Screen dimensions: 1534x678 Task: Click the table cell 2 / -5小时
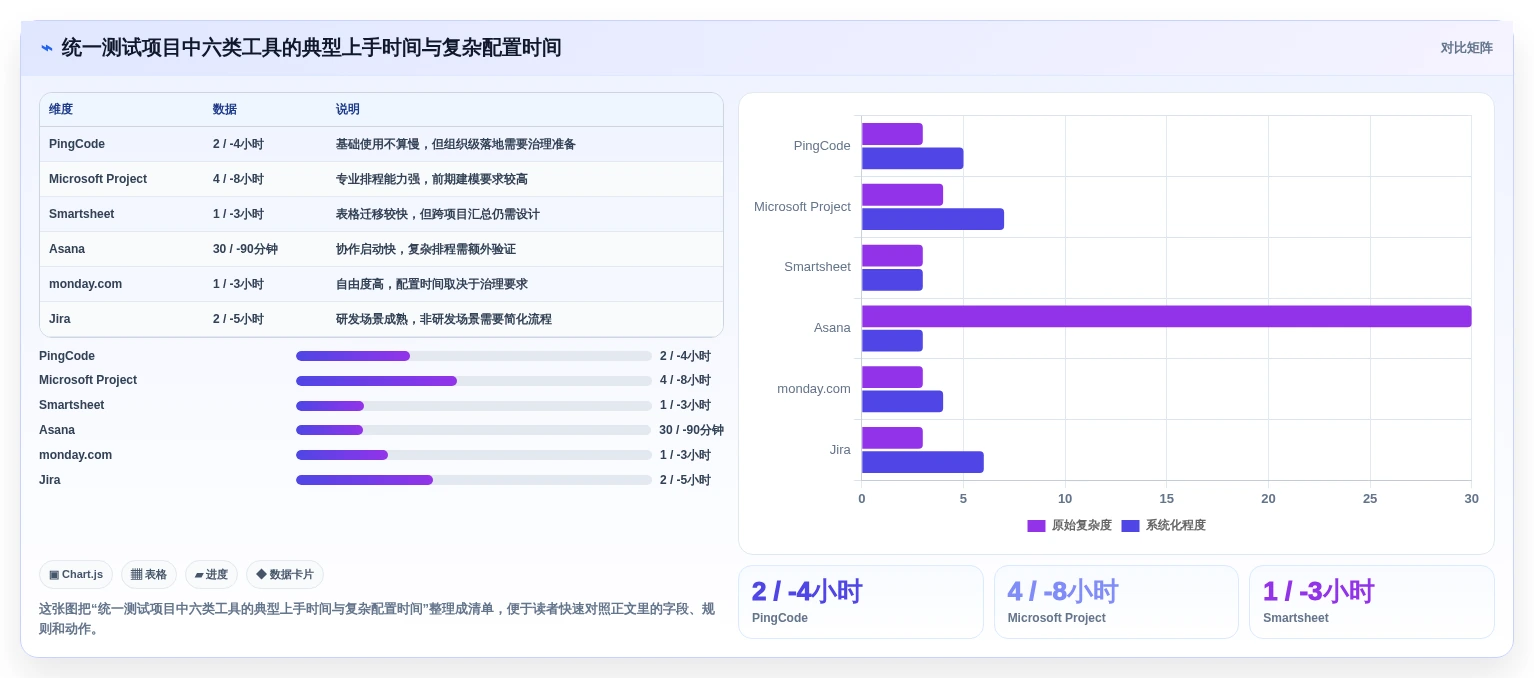(x=238, y=319)
